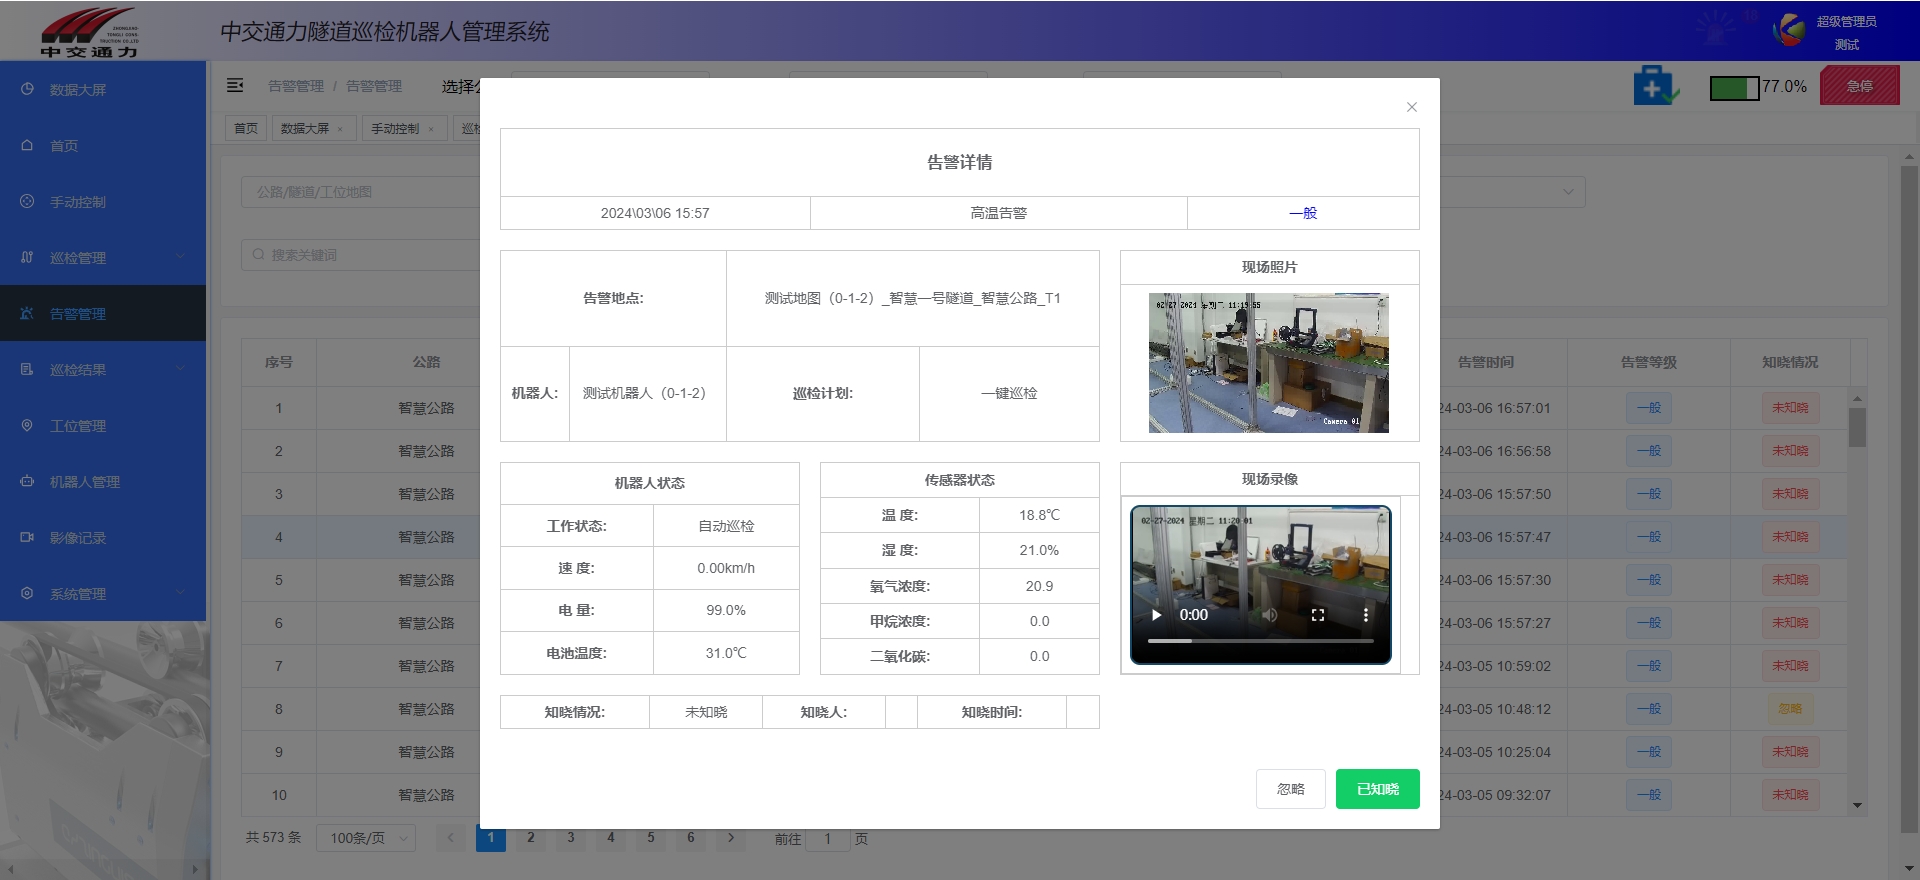Screen dimensions: 1920x880
Task: Open 工位管理 in the sidebar
Action: click(103, 425)
